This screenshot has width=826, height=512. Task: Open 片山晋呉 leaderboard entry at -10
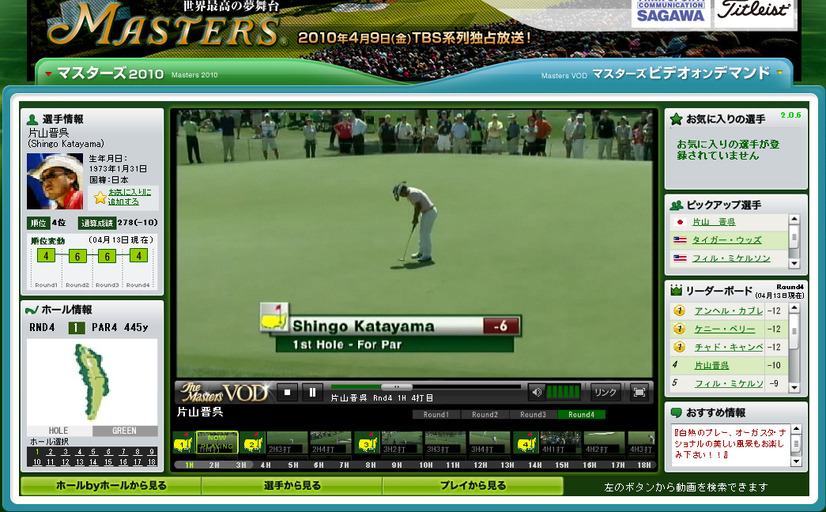pos(711,366)
